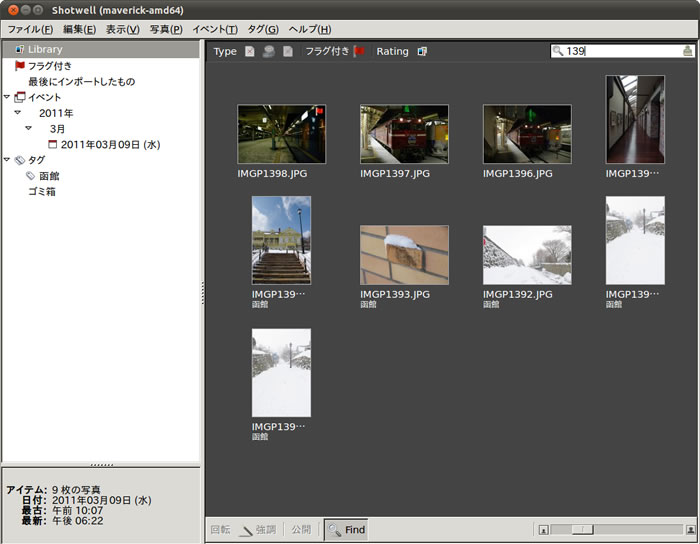Click the magnifier icon in search box
The image size is (700, 544).
(x=558, y=50)
